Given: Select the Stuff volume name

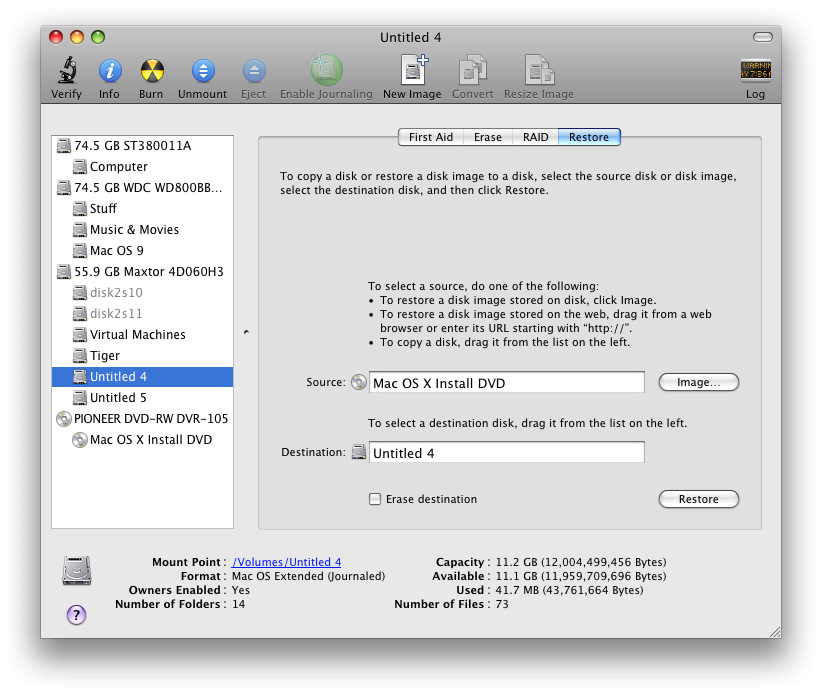Looking at the screenshot, I should [103, 209].
